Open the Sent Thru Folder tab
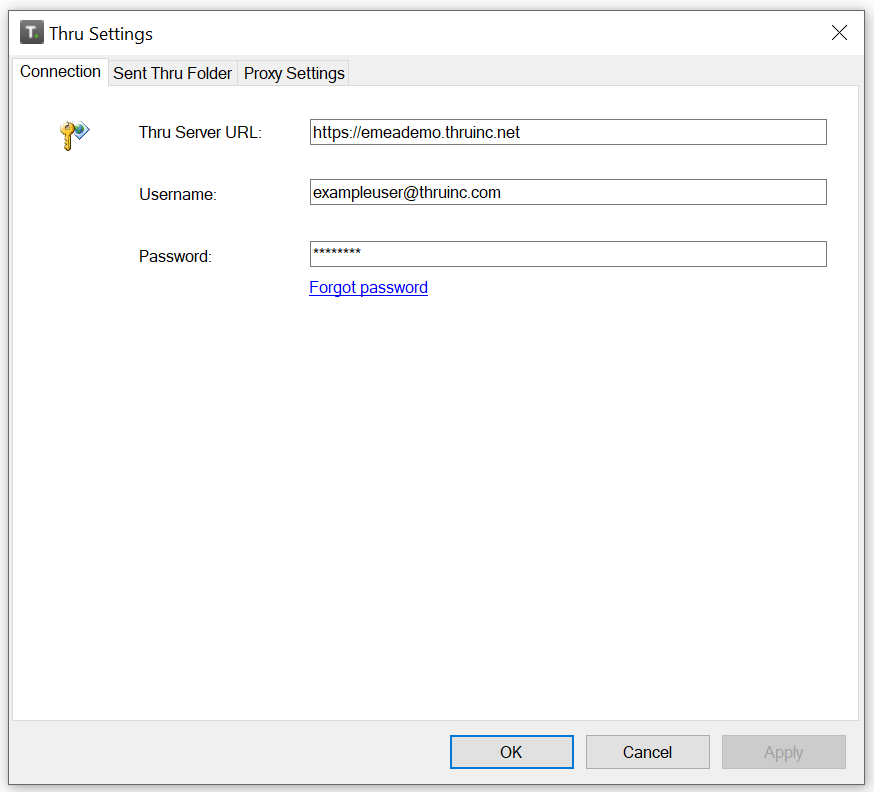This screenshot has height=792, width=874. pyautogui.click(x=173, y=74)
